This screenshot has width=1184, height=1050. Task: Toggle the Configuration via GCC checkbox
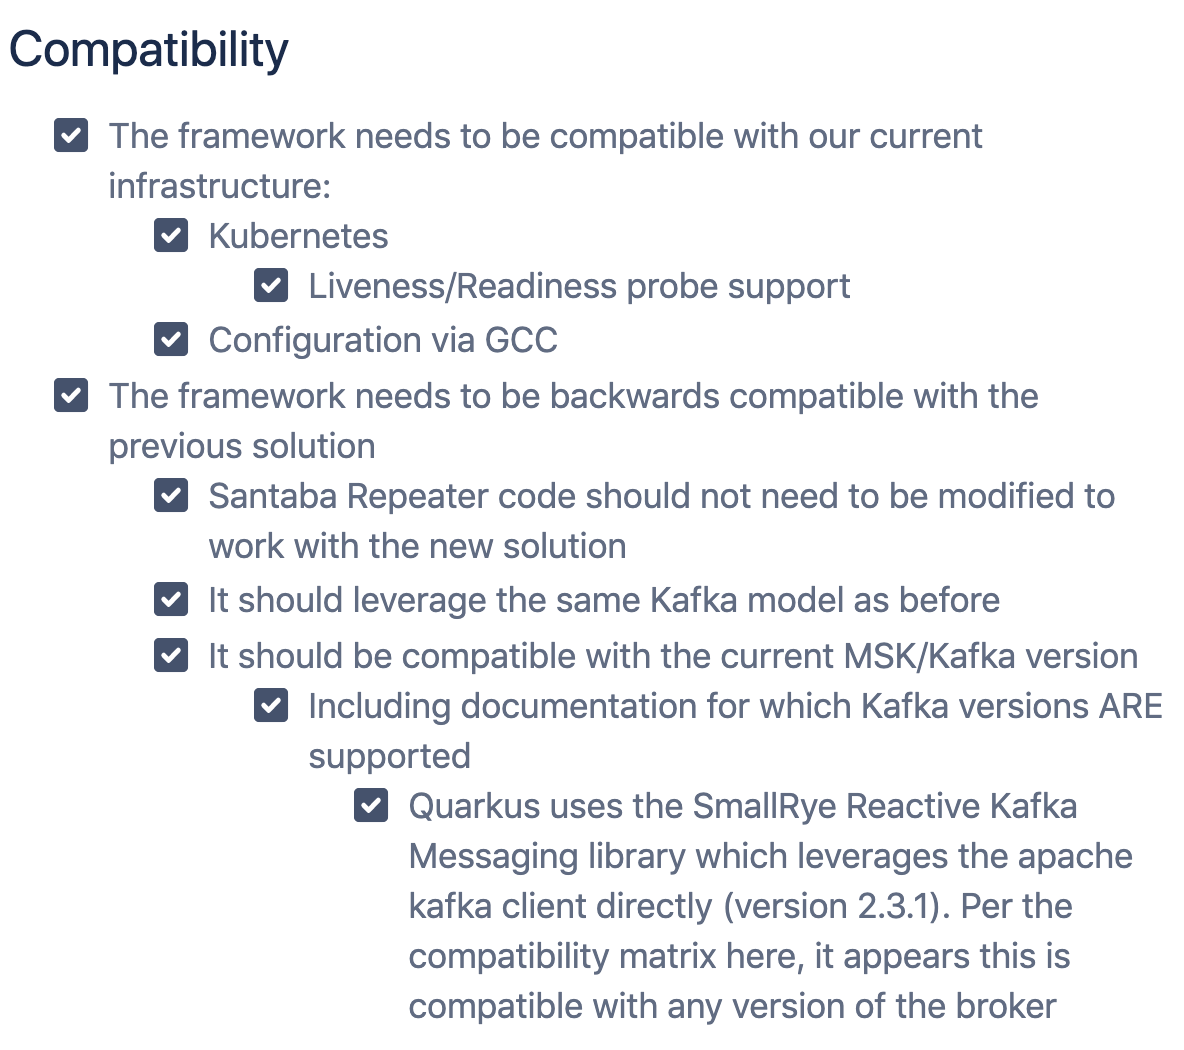pos(171,339)
